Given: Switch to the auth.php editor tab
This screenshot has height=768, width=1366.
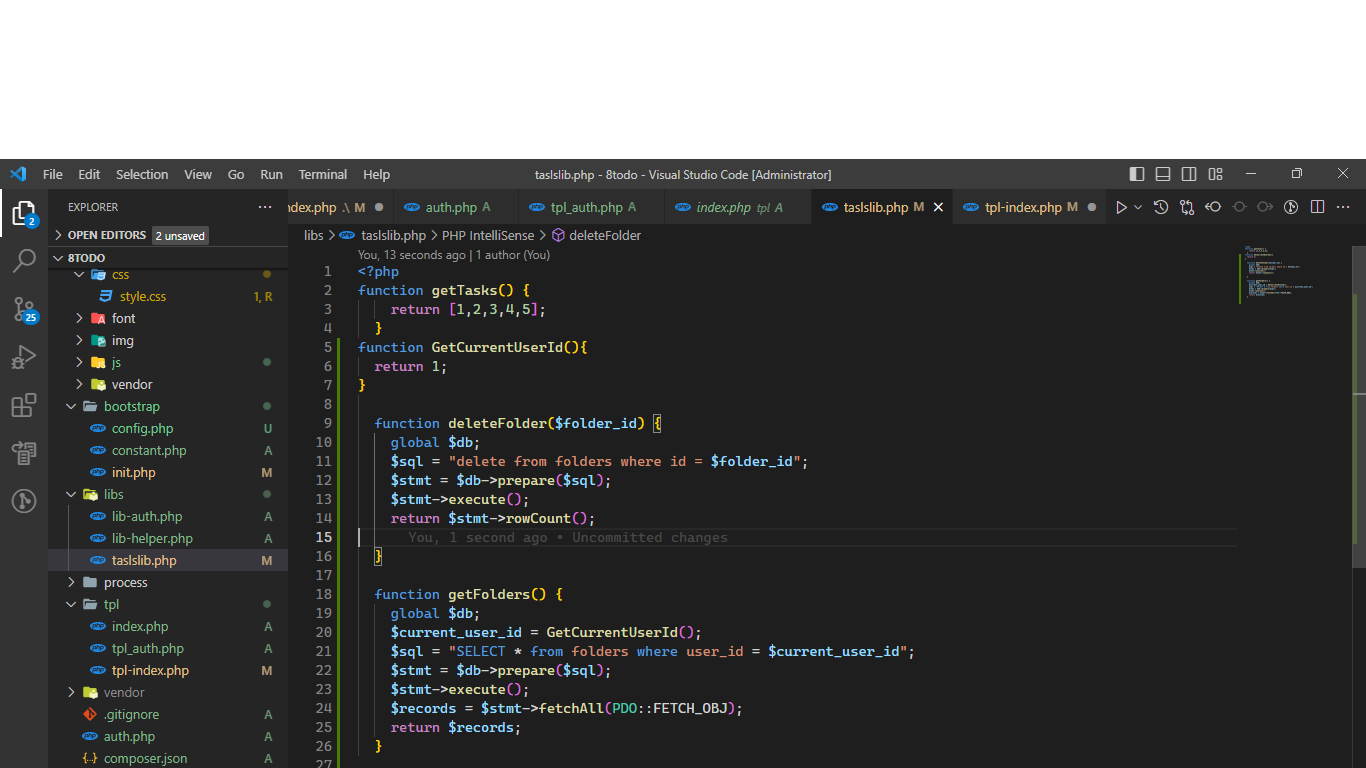Looking at the screenshot, I should coord(456,207).
